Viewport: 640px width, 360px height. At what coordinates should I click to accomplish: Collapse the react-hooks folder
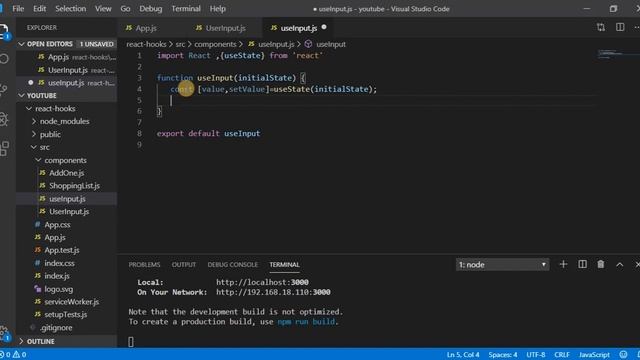(29, 109)
